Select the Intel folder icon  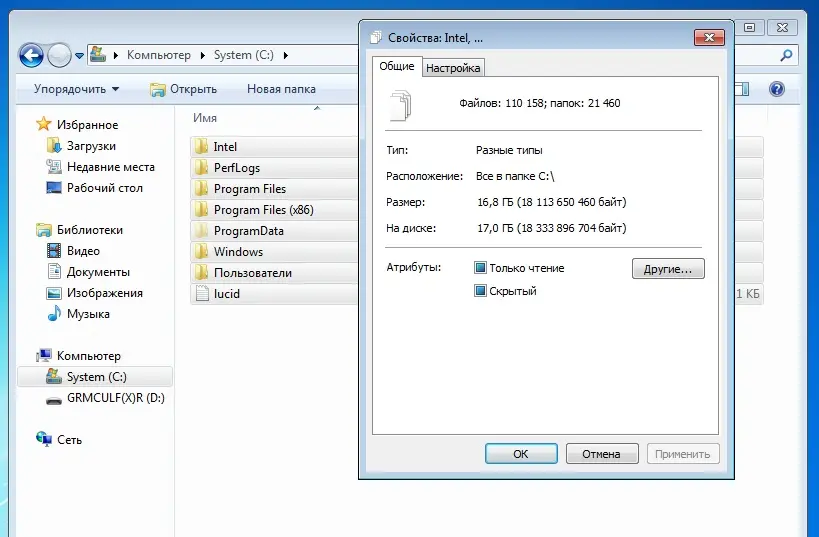[x=200, y=147]
